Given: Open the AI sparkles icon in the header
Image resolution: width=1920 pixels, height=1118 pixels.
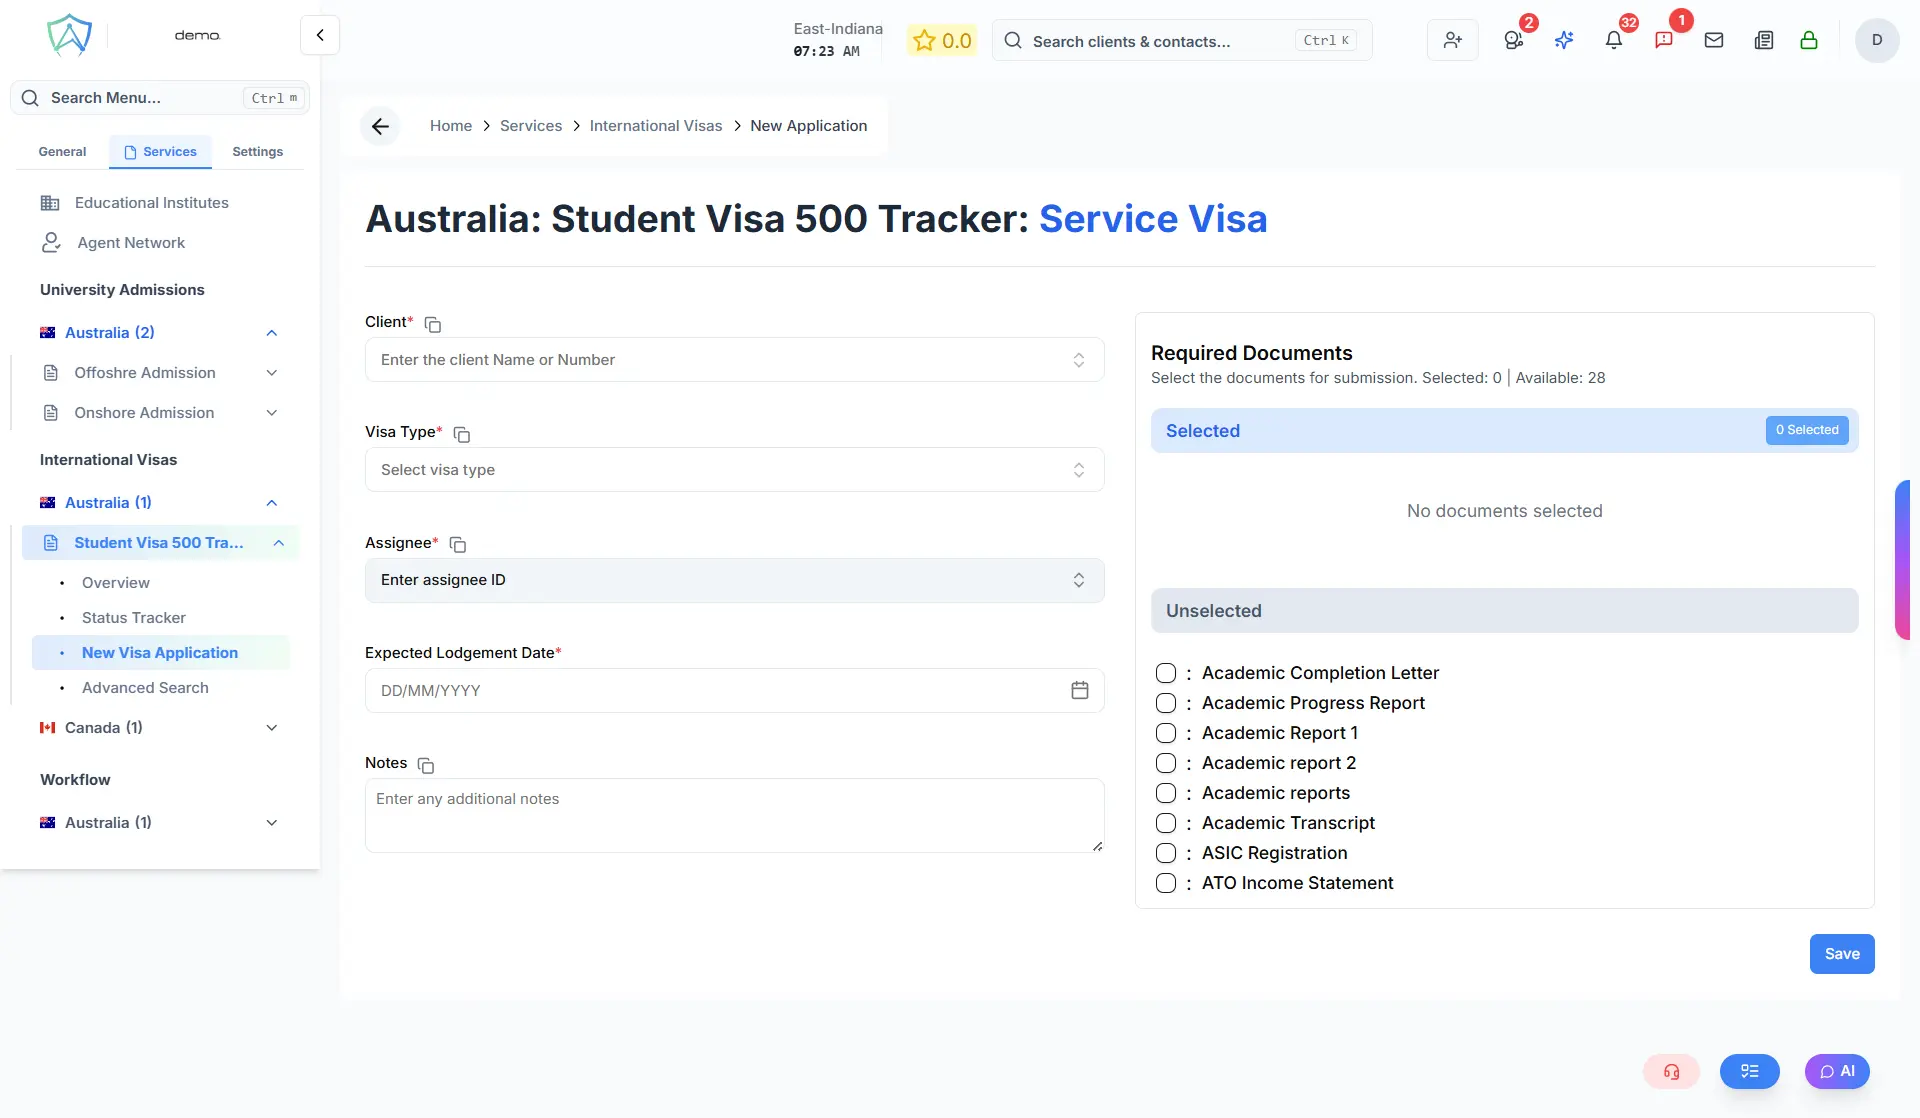Looking at the screenshot, I should (x=1564, y=40).
